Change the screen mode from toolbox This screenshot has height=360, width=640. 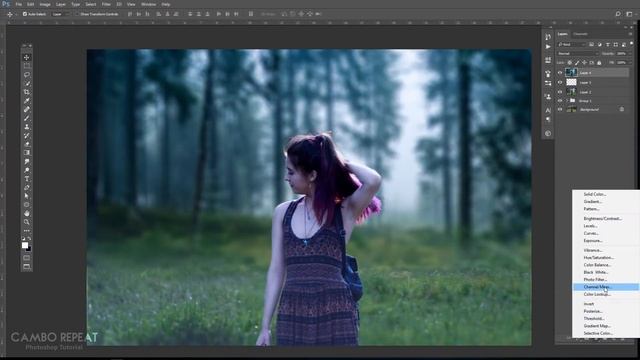coord(27,267)
